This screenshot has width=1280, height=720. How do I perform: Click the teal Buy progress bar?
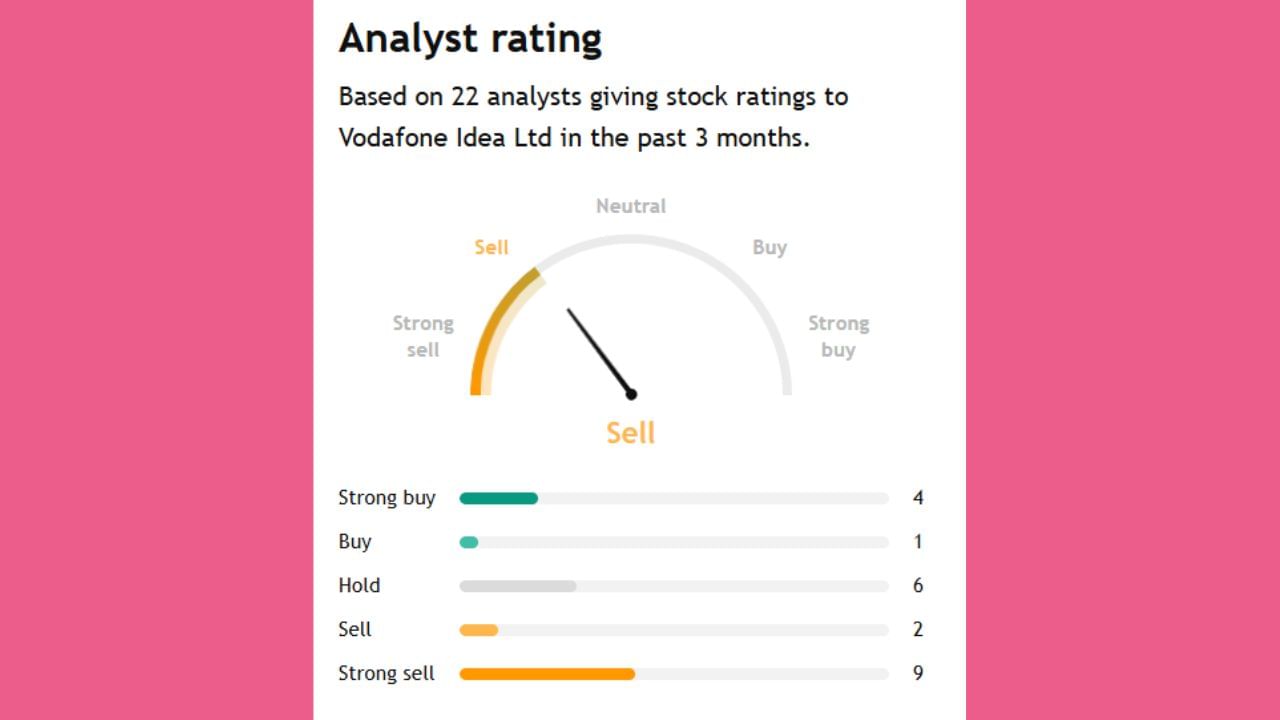click(469, 542)
